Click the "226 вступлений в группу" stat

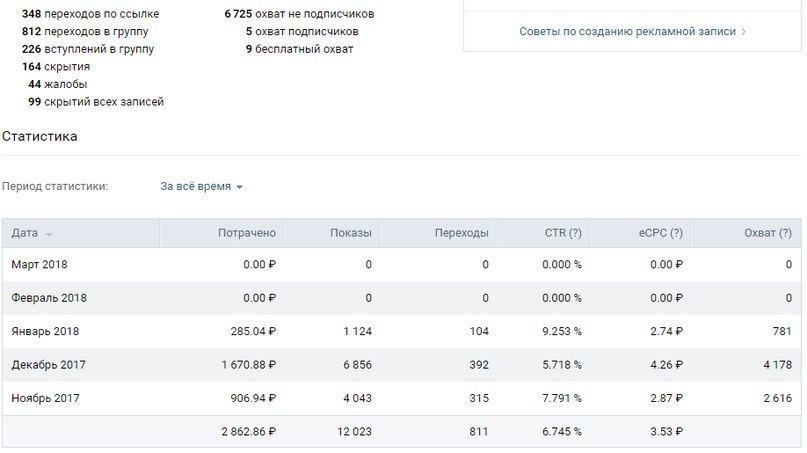pos(88,49)
